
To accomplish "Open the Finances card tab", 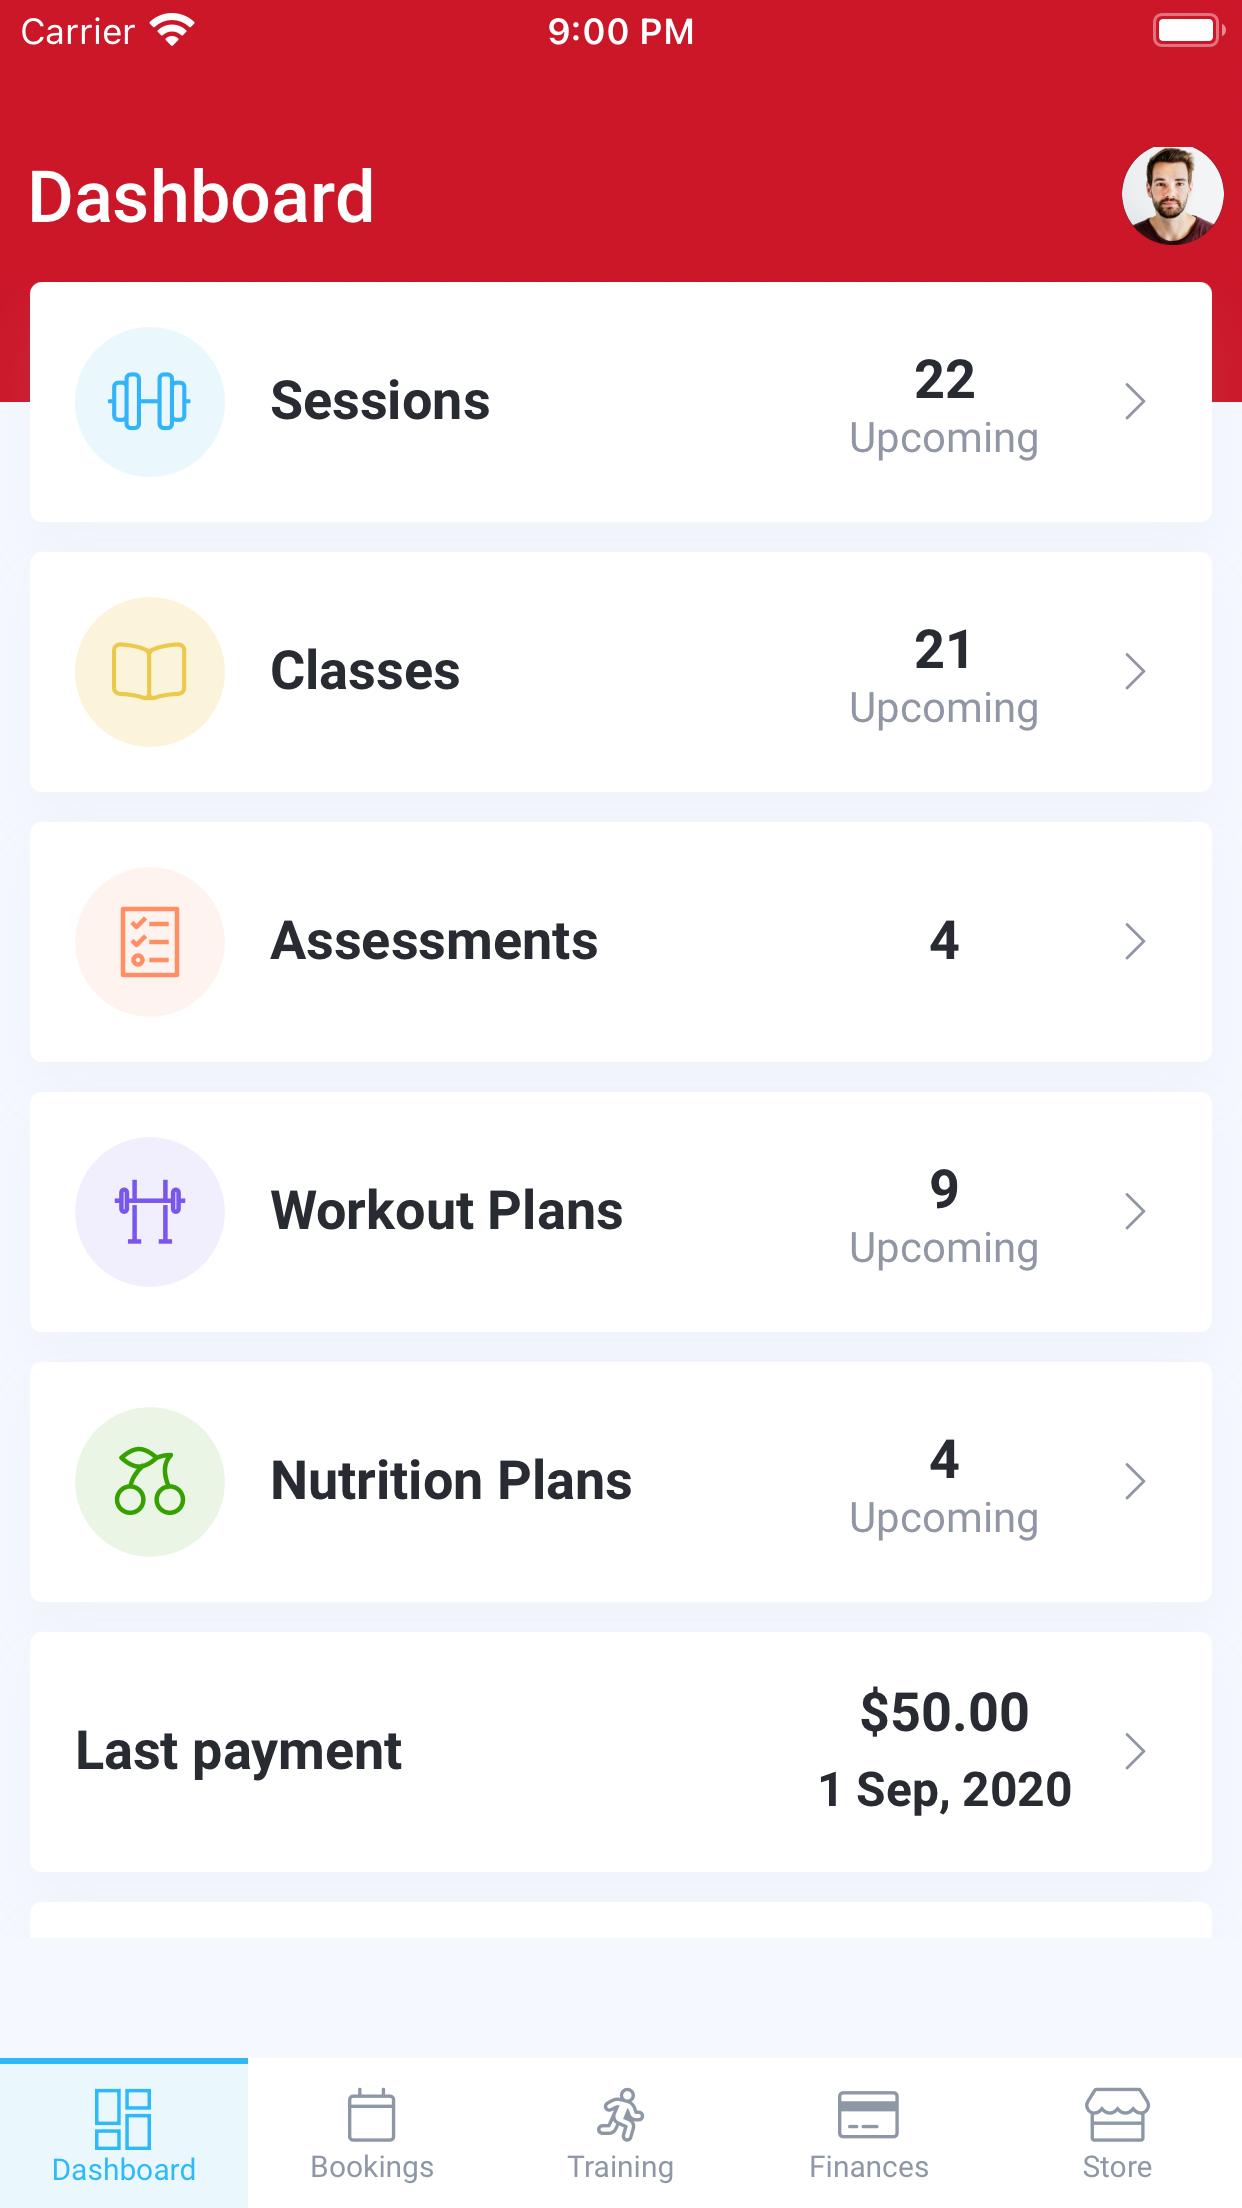I will 868,2134.
